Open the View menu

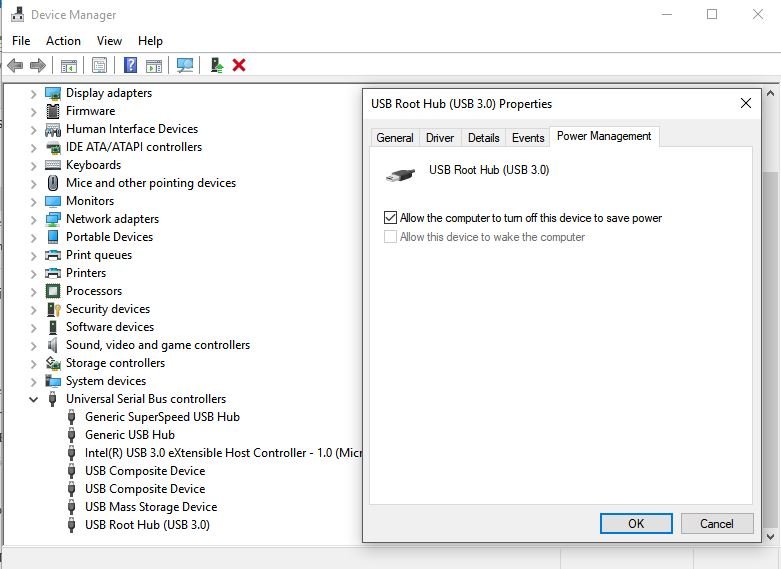pyautogui.click(x=109, y=41)
